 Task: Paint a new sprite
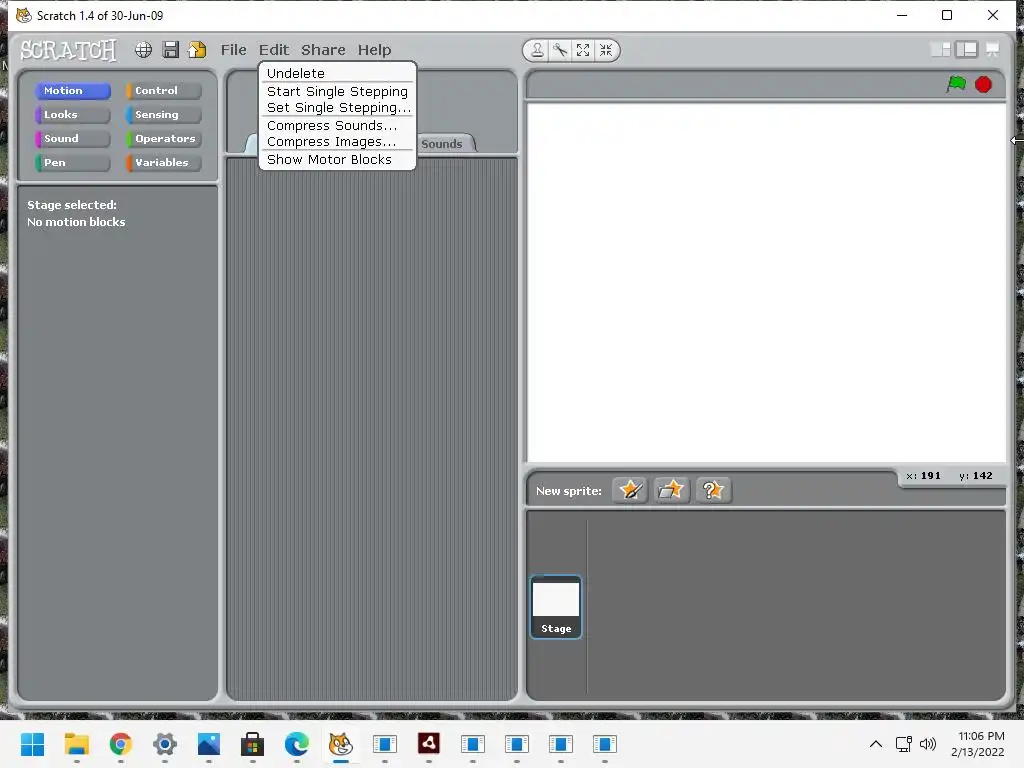click(x=630, y=490)
